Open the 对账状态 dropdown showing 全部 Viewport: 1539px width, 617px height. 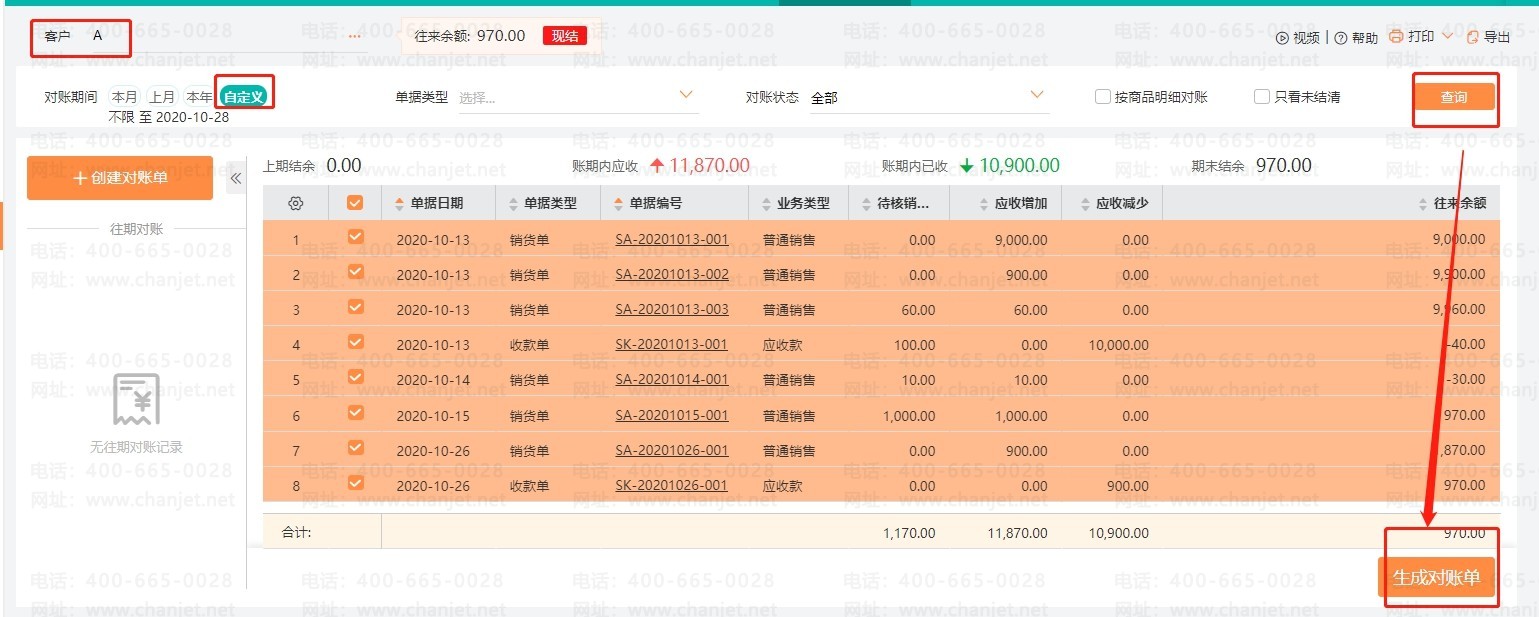929,98
